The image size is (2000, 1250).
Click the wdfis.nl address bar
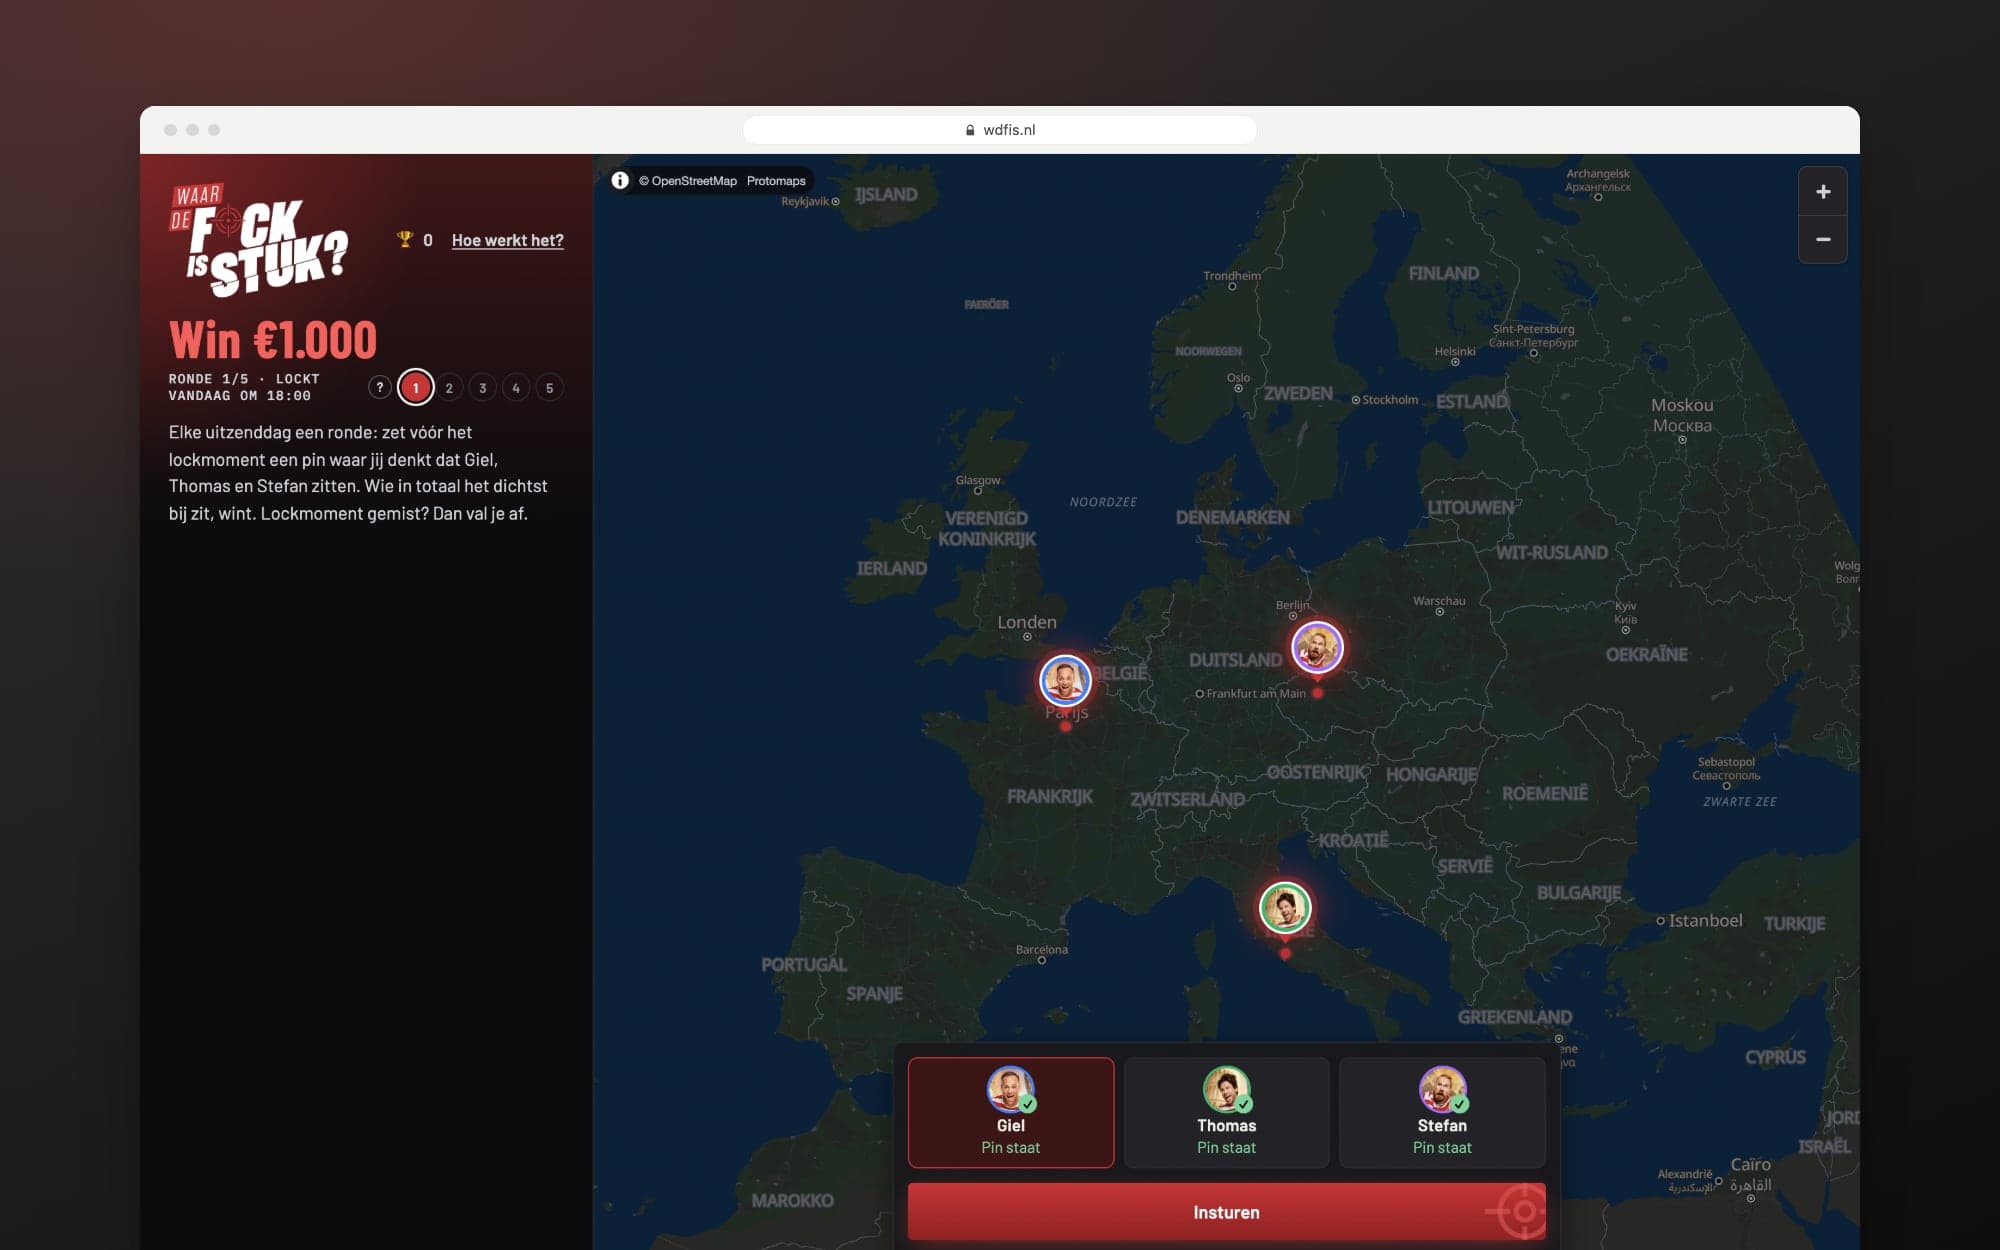1000,130
